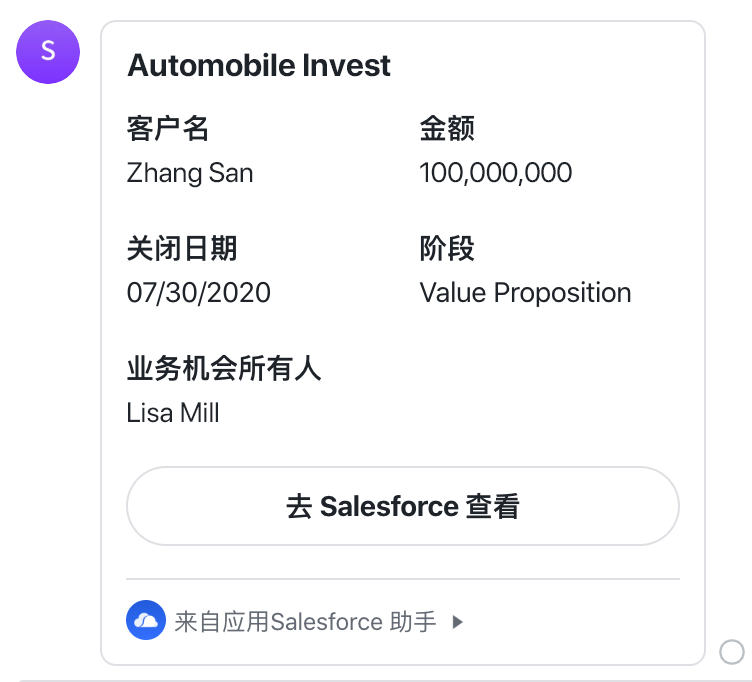The height and width of the screenshot is (682, 752).
Task: Click the 业务机会所有人 field label
Action: tap(223, 368)
